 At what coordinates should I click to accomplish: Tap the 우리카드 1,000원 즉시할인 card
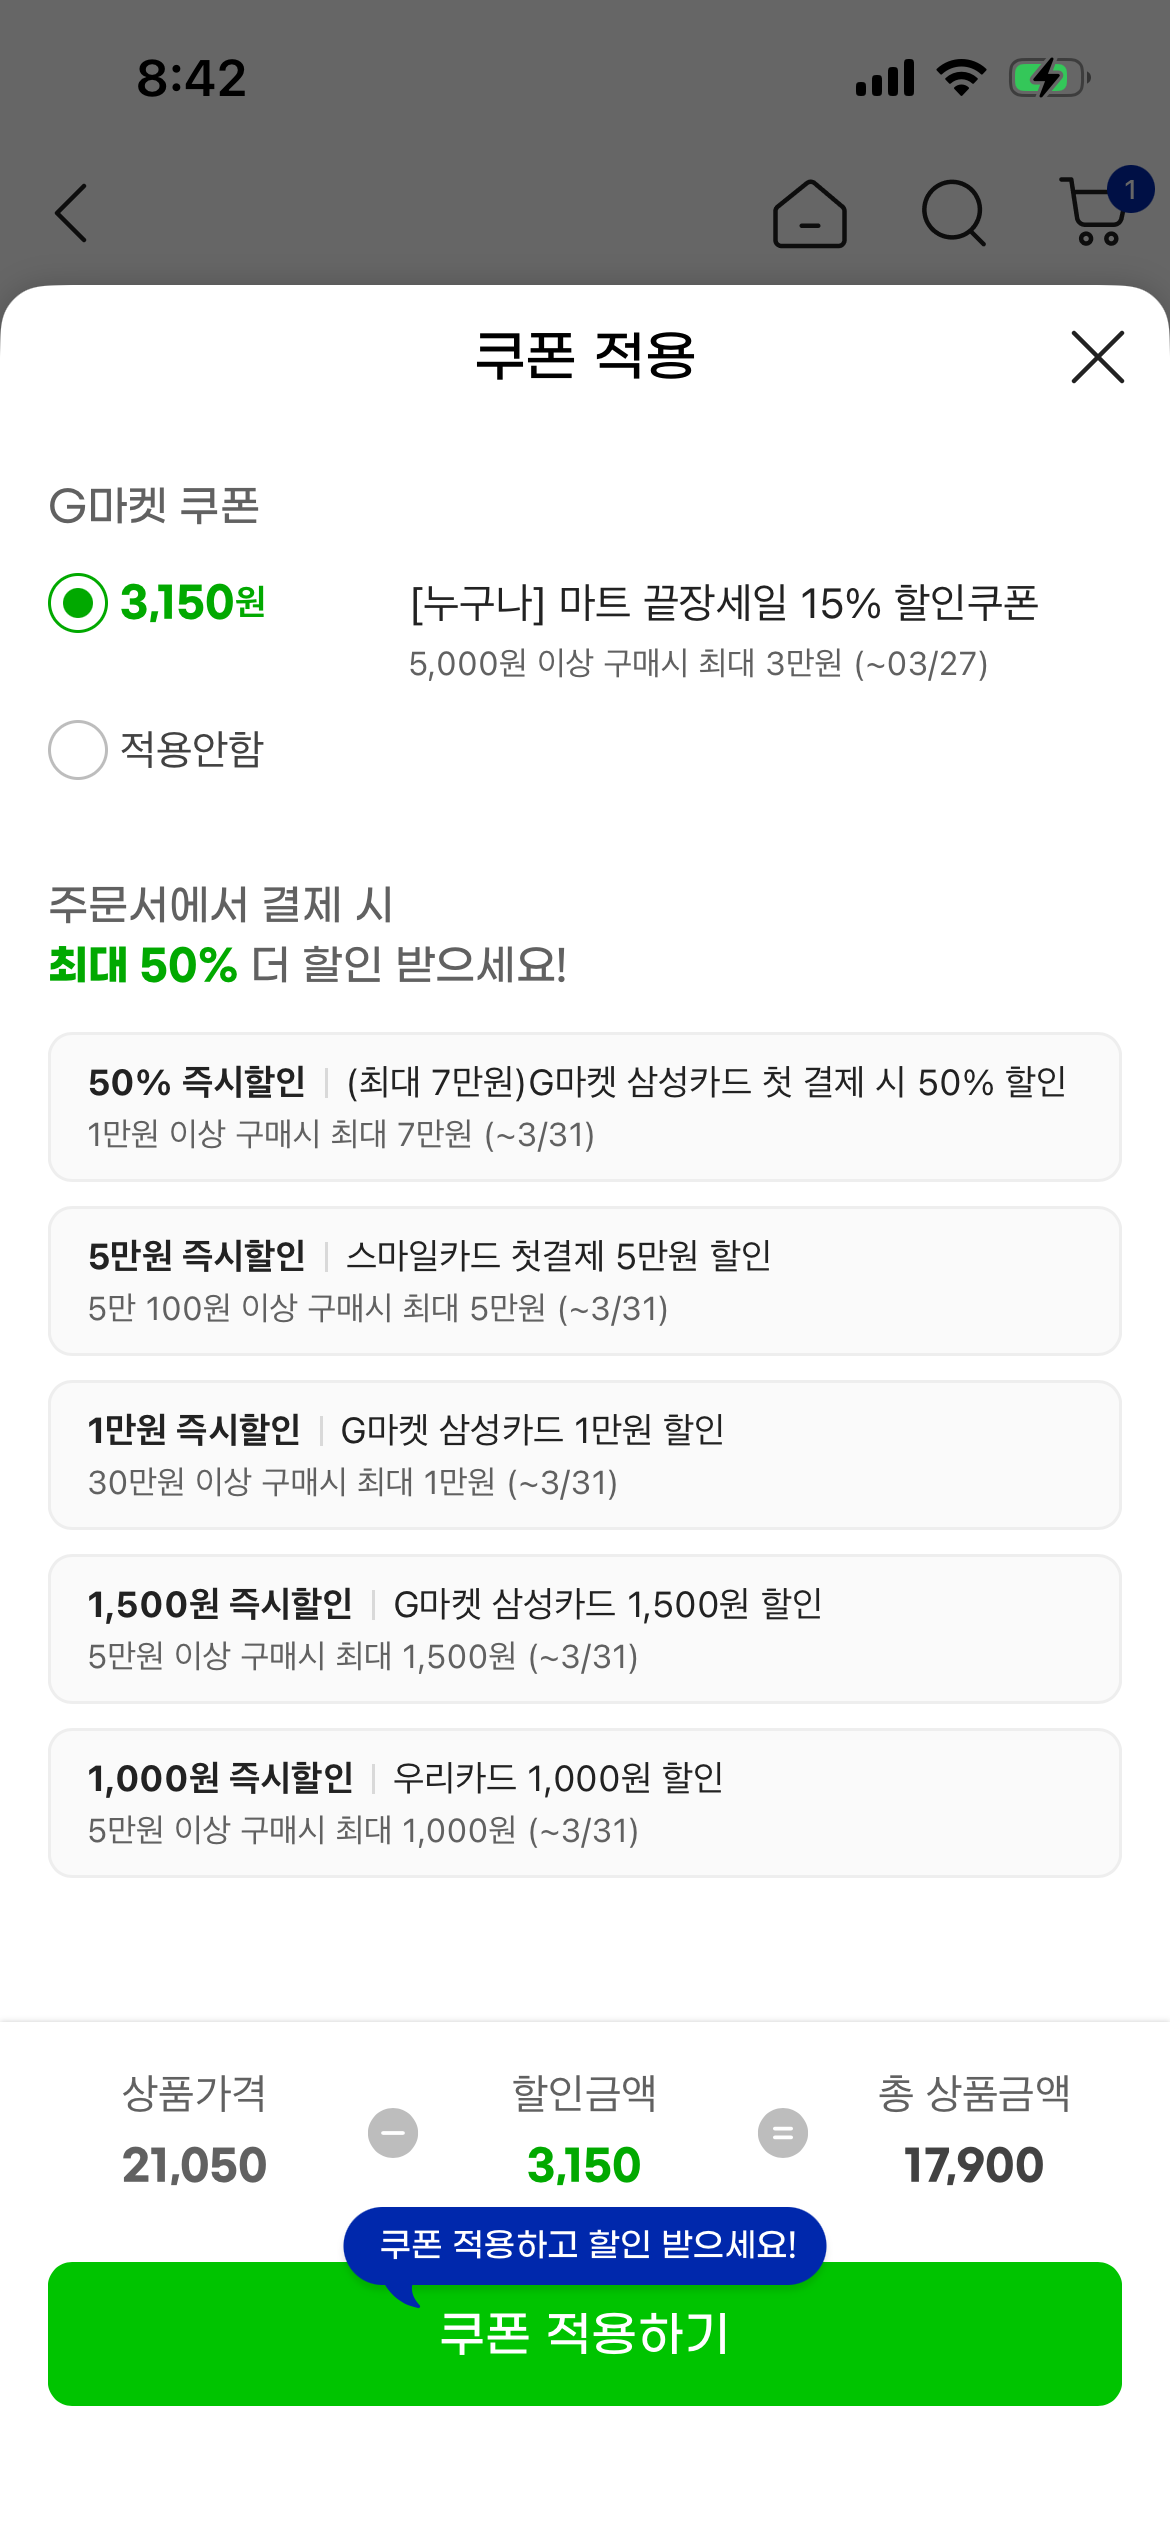584,1803
